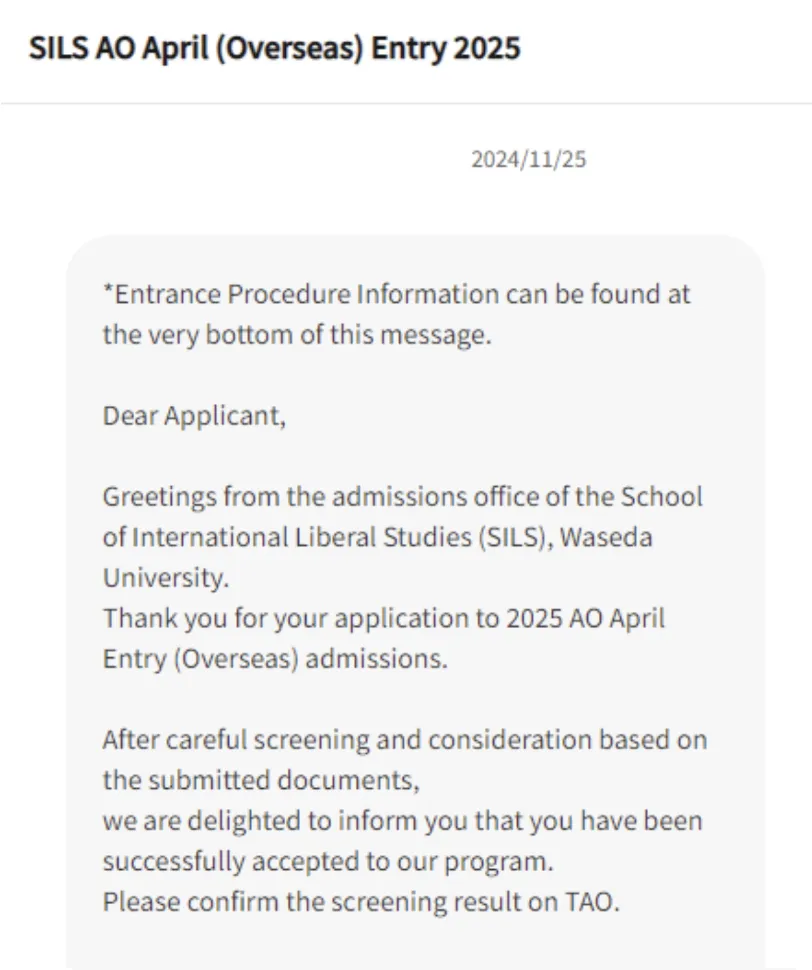Click the "we are delighted to inform you" line

point(402,821)
